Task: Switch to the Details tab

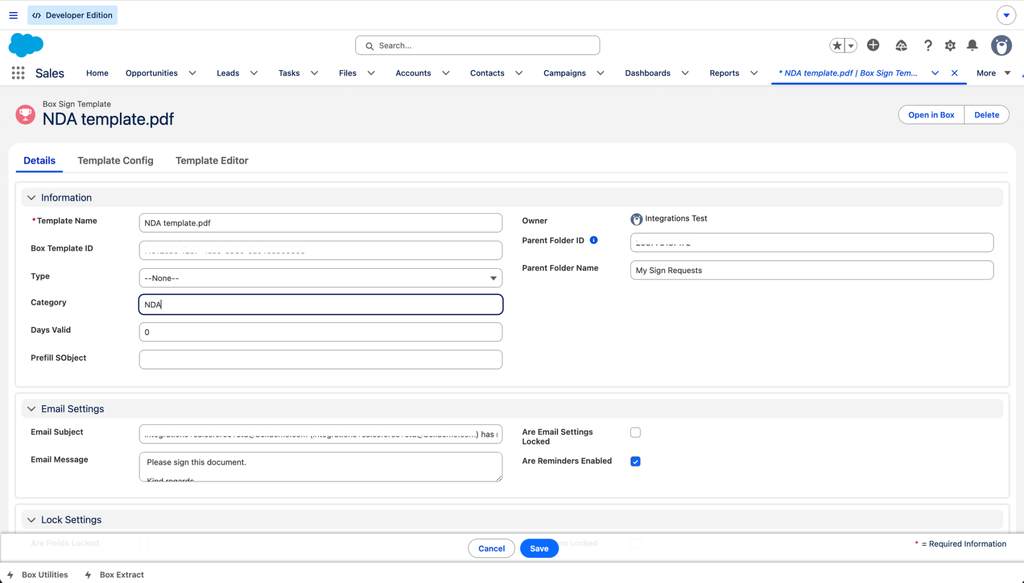Action: (39, 161)
